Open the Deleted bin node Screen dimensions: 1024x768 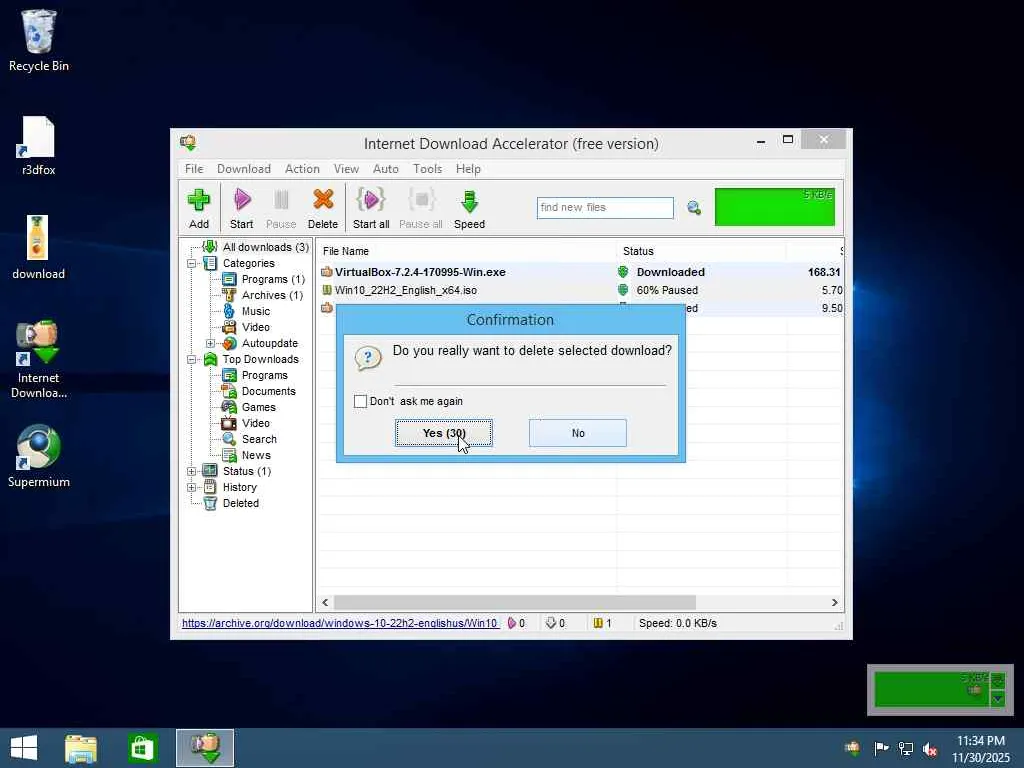pyautogui.click(x=240, y=504)
